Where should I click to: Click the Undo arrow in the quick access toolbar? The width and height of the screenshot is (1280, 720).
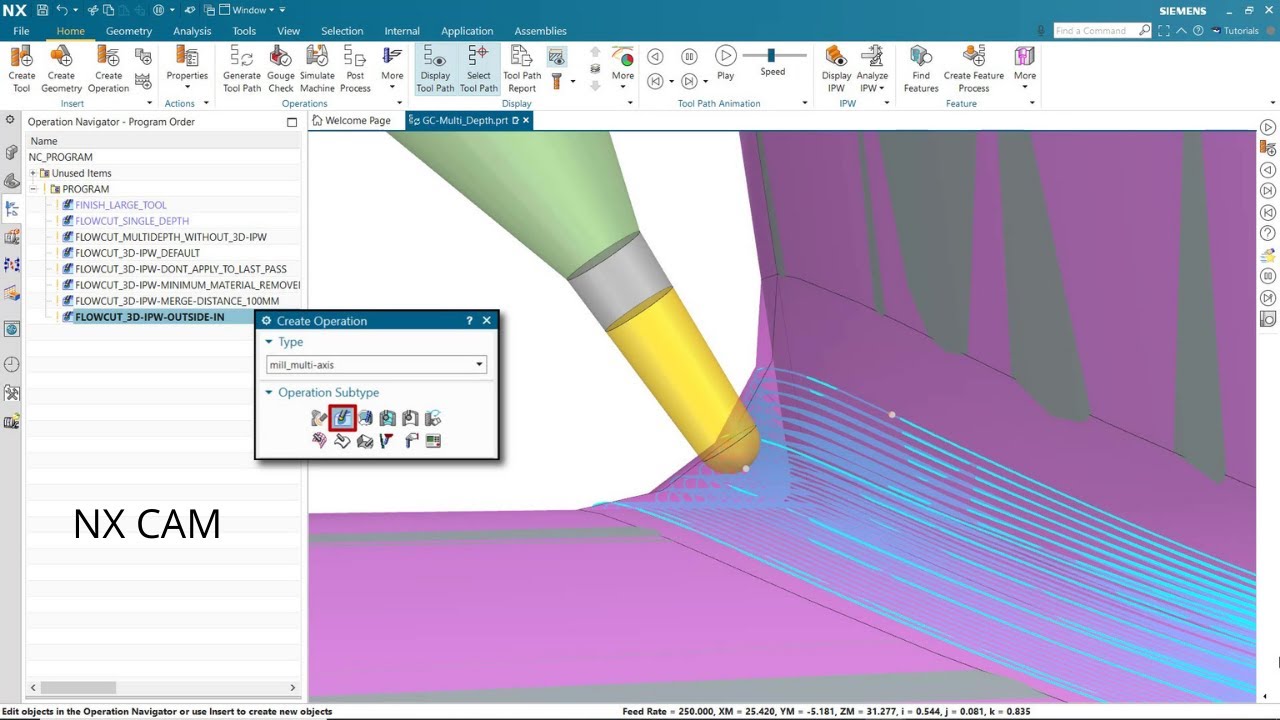[62, 10]
